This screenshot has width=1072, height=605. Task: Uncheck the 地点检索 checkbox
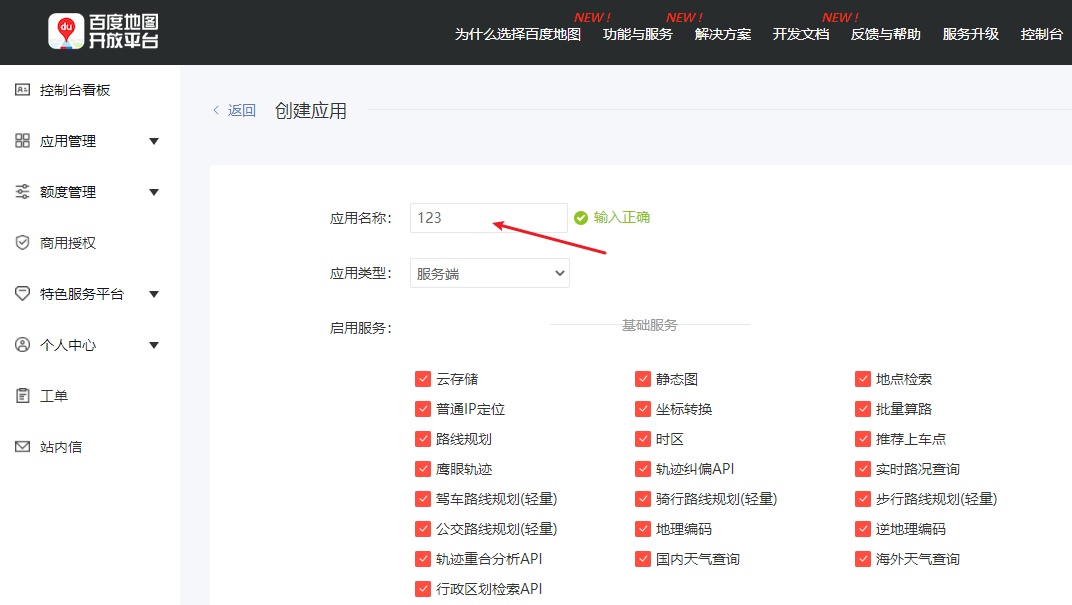863,379
